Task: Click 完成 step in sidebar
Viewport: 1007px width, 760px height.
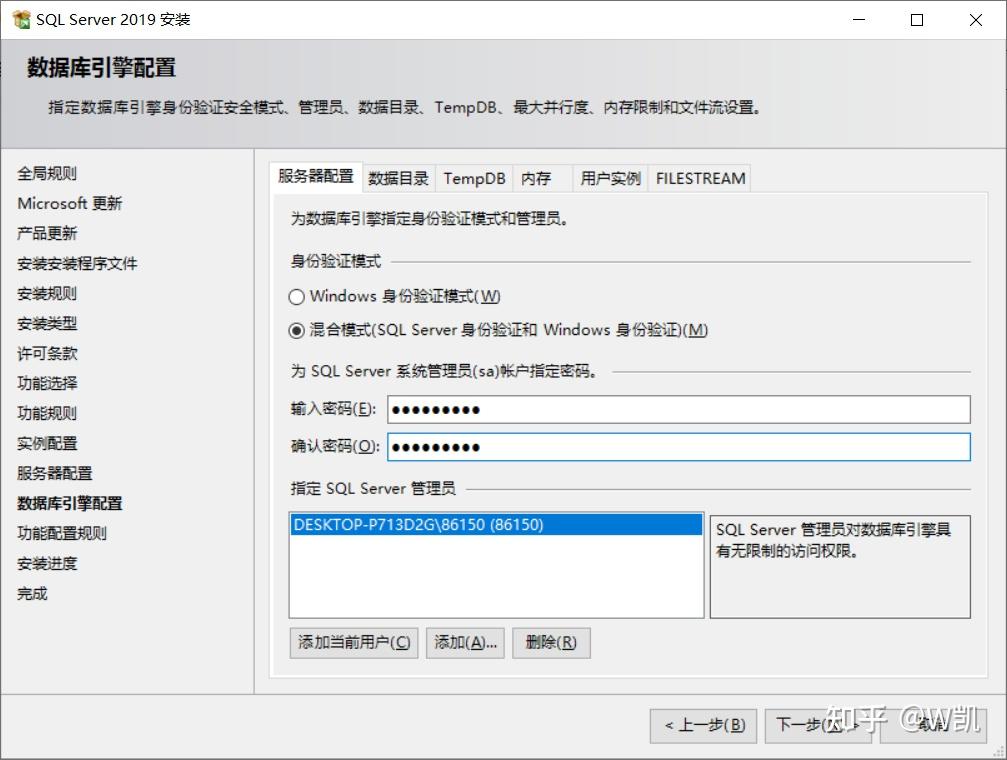Action: pyautogui.click(x=32, y=594)
